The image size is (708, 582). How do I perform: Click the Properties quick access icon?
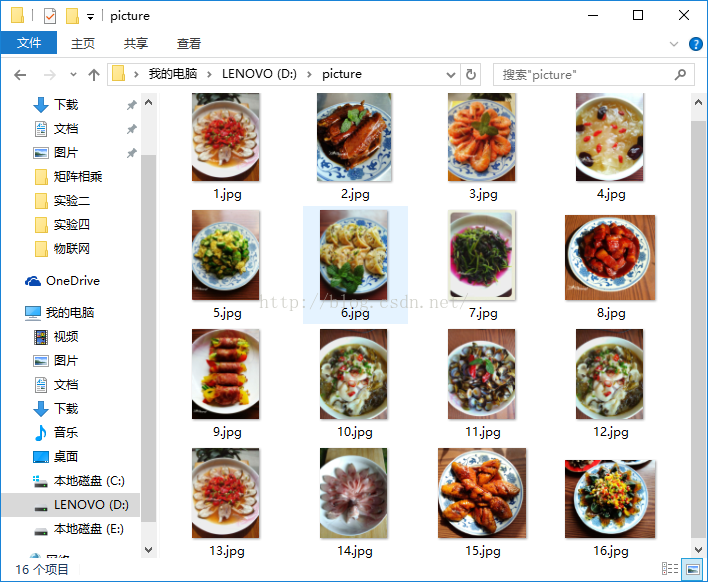coord(50,16)
